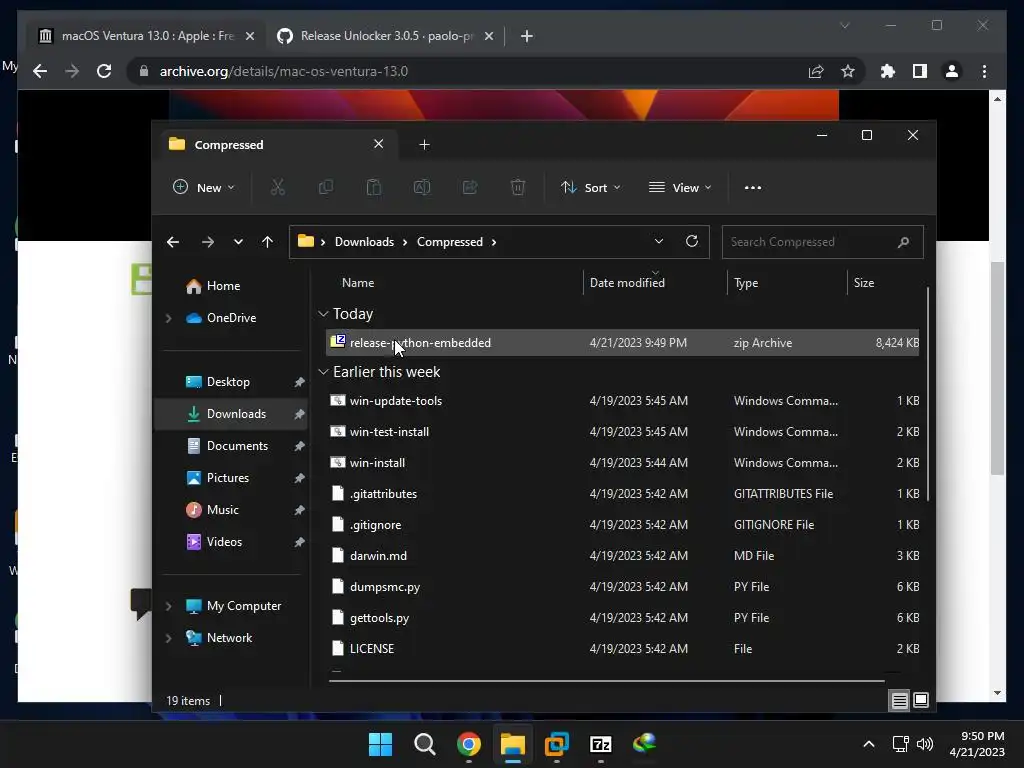Open the Sort dropdown
This screenshot has width=1024, height=768.
click(x=590, y=187)
